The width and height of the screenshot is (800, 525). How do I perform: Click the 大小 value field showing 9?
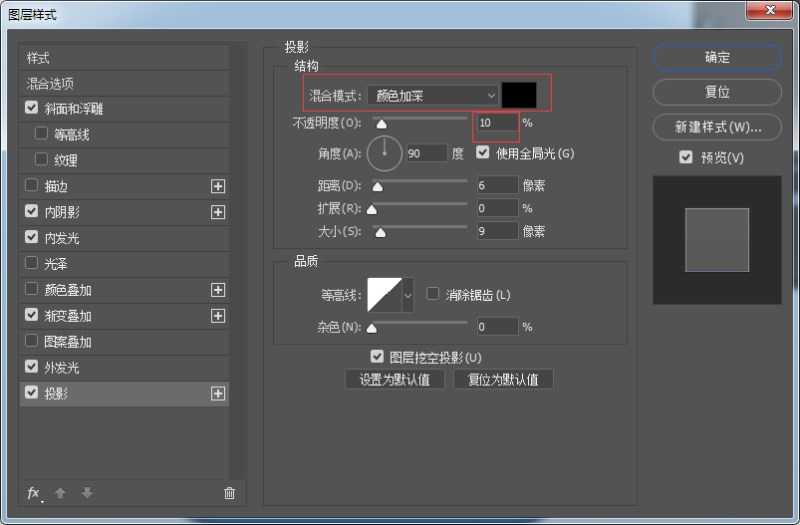point(497,232)
